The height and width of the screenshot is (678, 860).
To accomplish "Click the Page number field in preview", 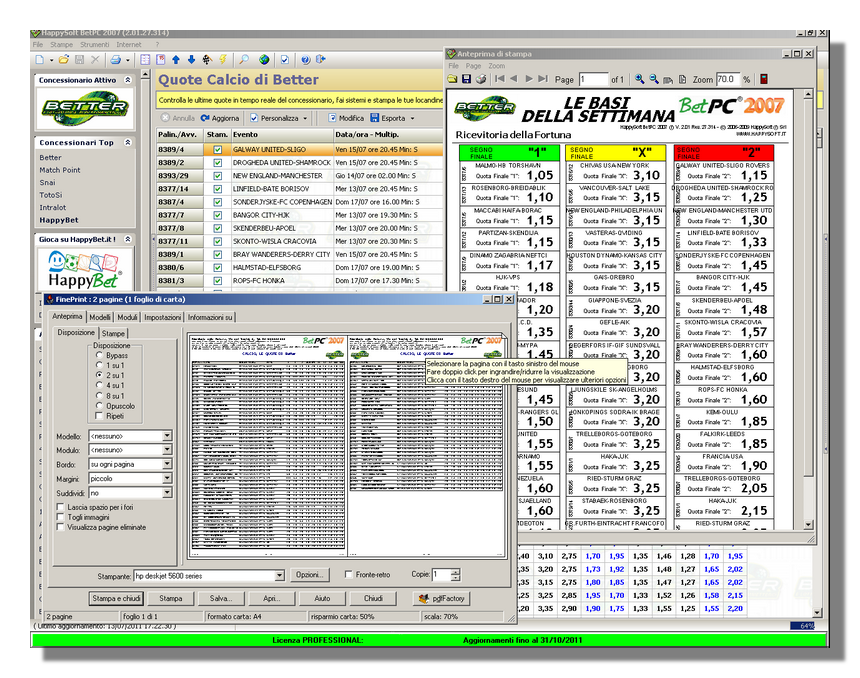I will tap(593, 80).
